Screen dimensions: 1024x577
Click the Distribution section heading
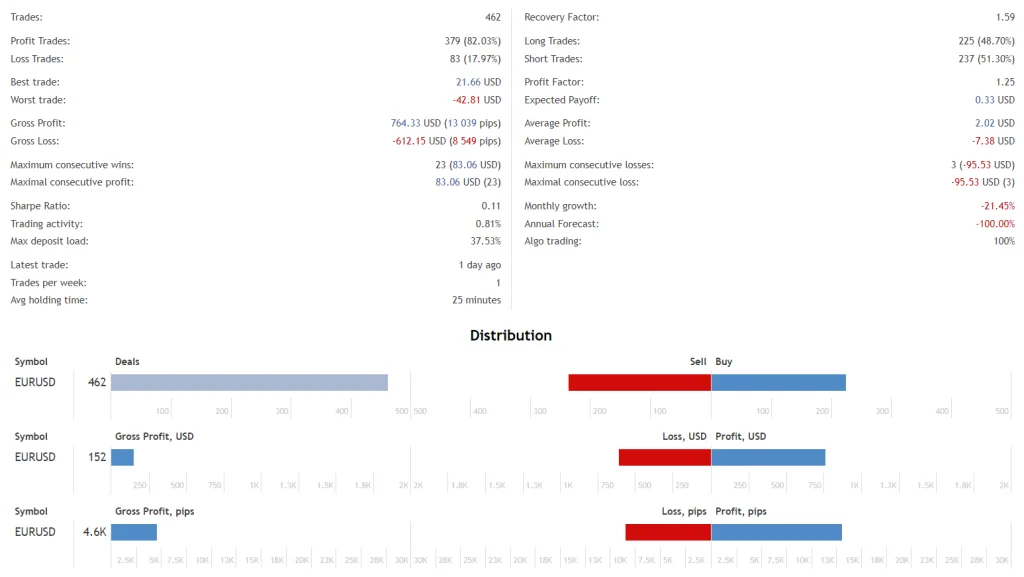coord(511,336)
